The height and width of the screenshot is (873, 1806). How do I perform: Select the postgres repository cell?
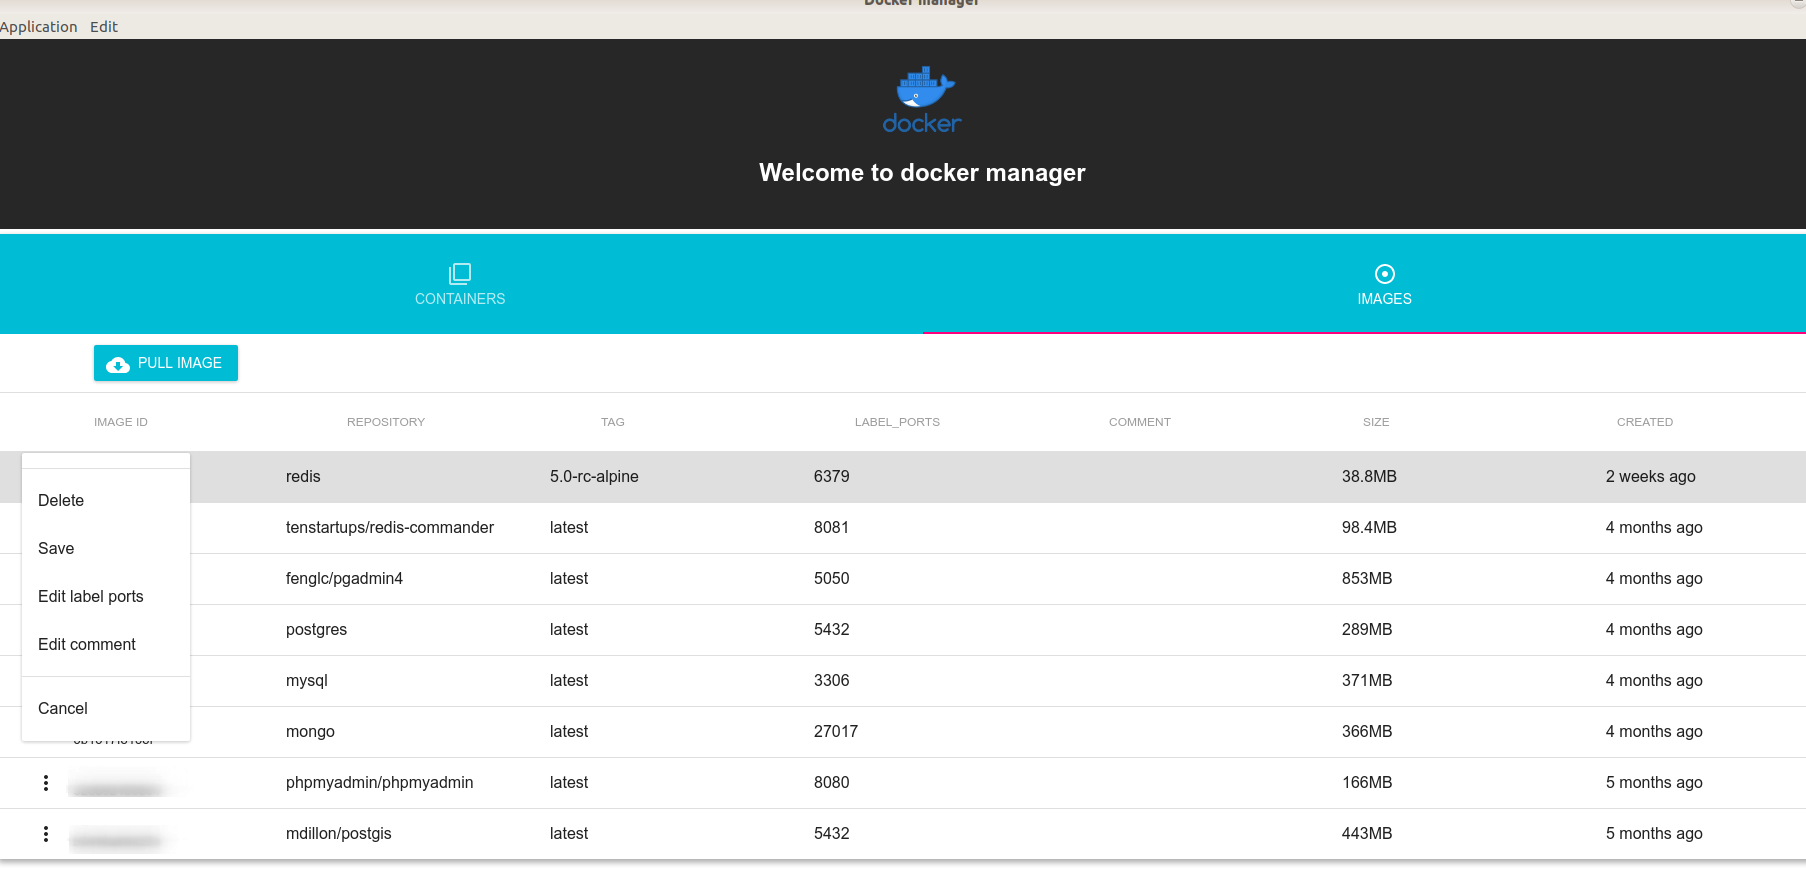click(x=316, y=630)
